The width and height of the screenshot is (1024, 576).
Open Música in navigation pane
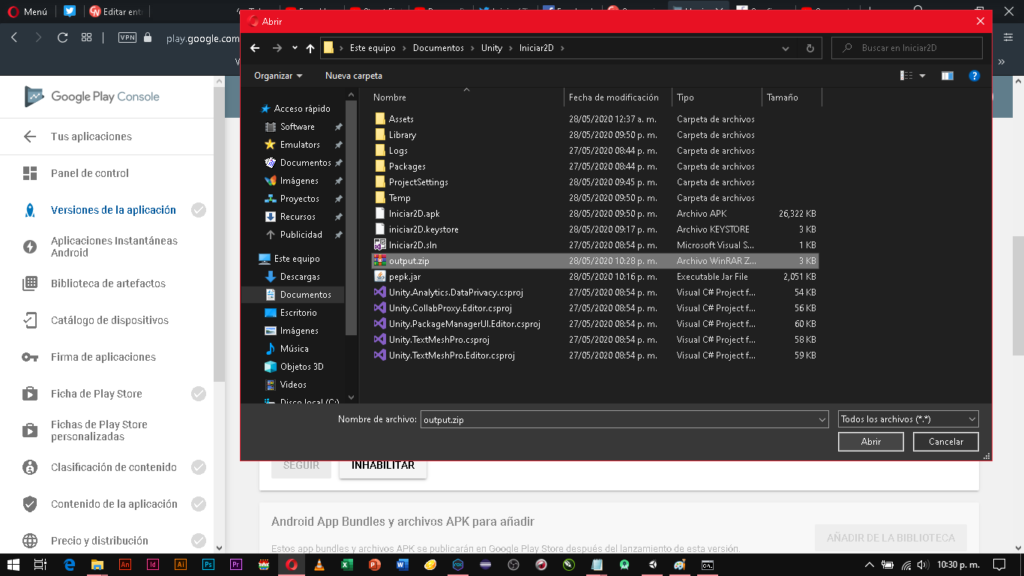pyautogui.click(x=294, y=349)
